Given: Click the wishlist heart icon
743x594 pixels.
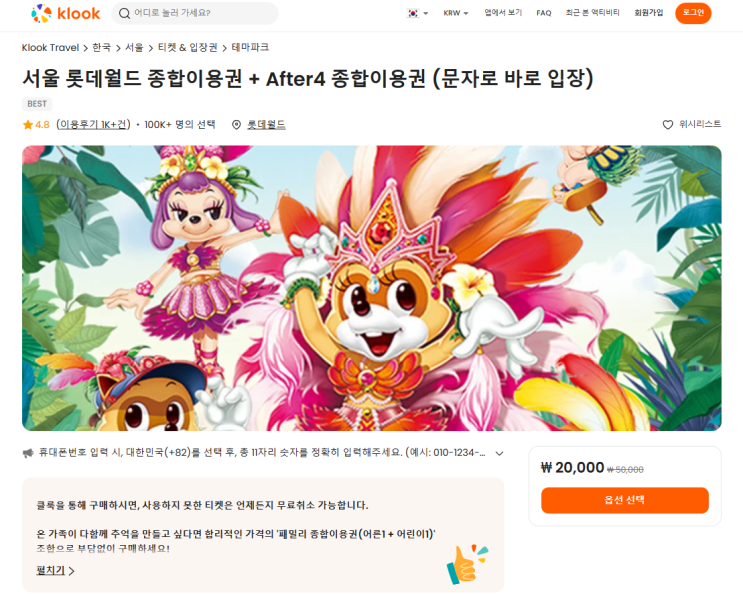Looking at the screenshot, I should pyautogui.click(x=668, y=125).
